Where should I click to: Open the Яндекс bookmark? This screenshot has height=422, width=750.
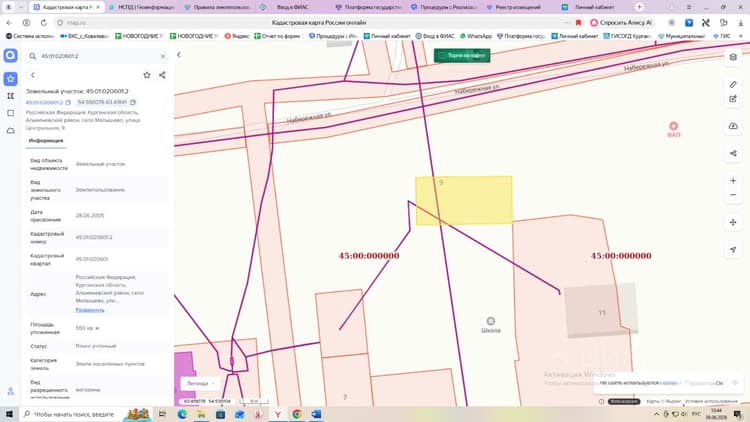(x=237, y=36)
